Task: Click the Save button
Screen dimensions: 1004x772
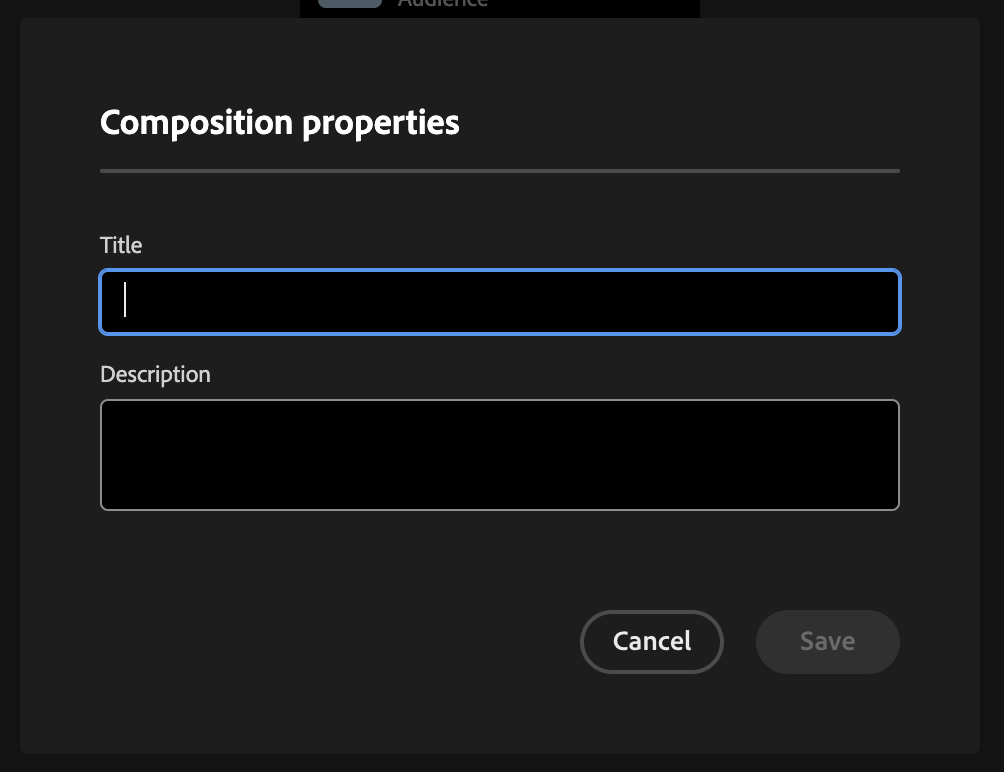Action: coord(827,641)
